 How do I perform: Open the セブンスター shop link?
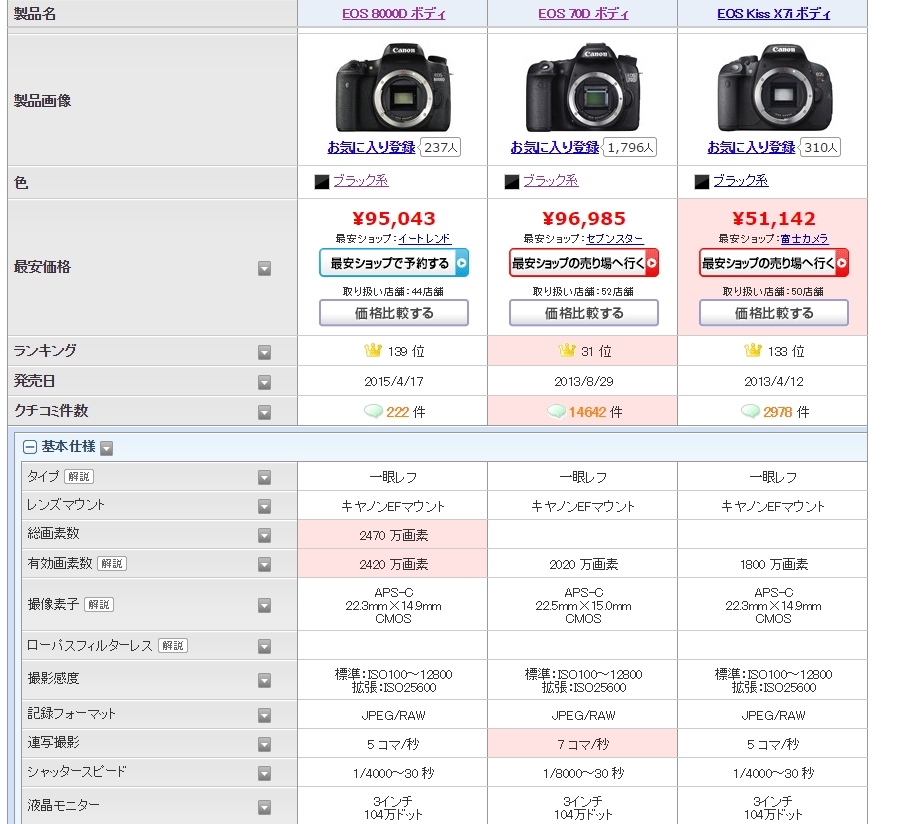coord(614,239)
